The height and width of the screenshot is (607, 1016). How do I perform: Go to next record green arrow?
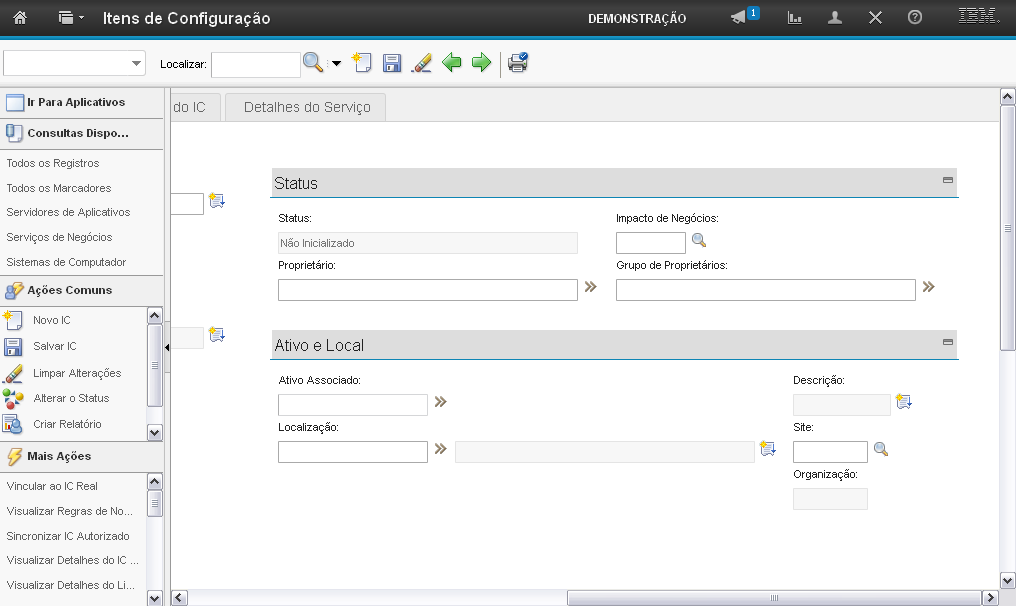(481, 64)
